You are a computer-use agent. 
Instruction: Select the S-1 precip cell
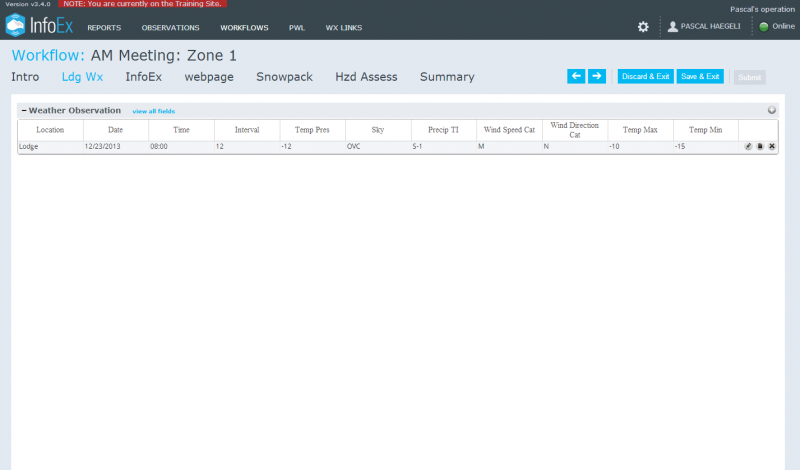pyautogui.click(x=444, y=146)
